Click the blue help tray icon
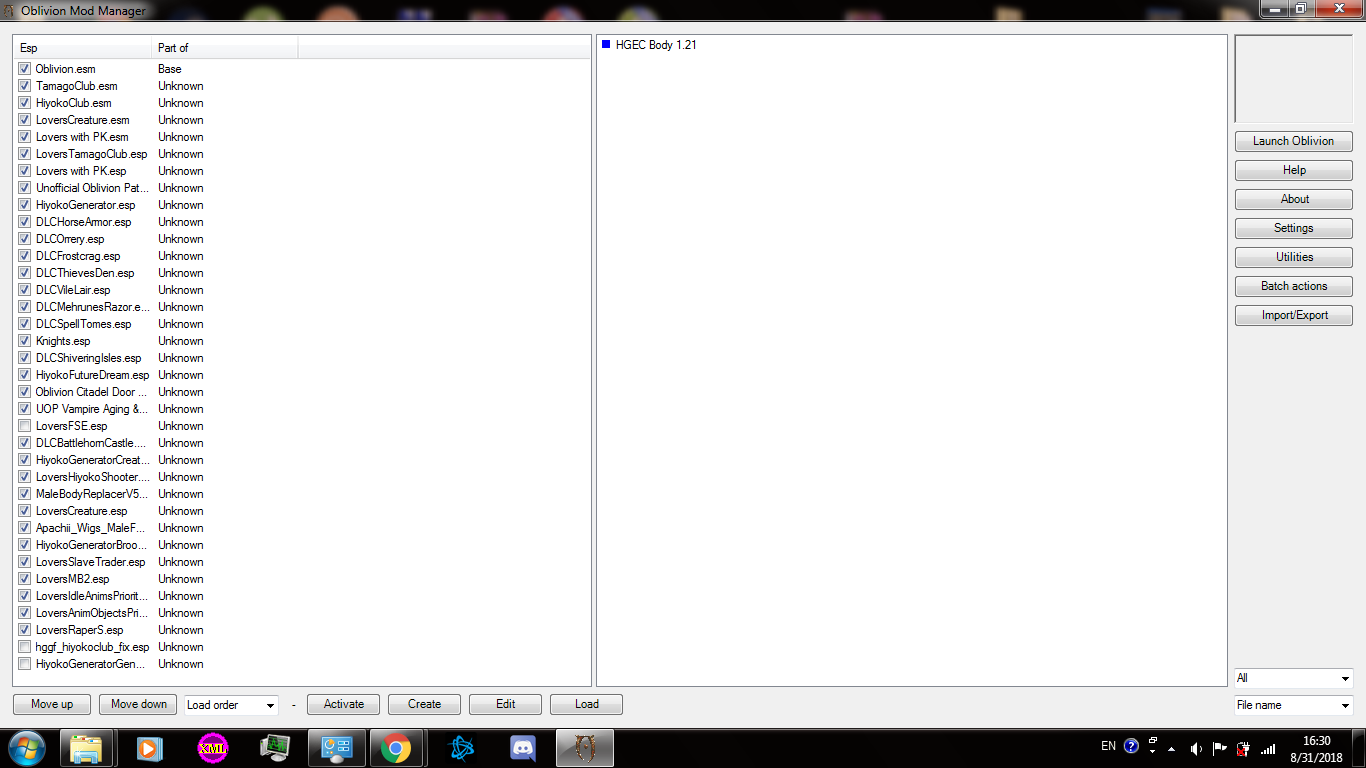This screenshot has height=768, width=1366. [1131, 747]
